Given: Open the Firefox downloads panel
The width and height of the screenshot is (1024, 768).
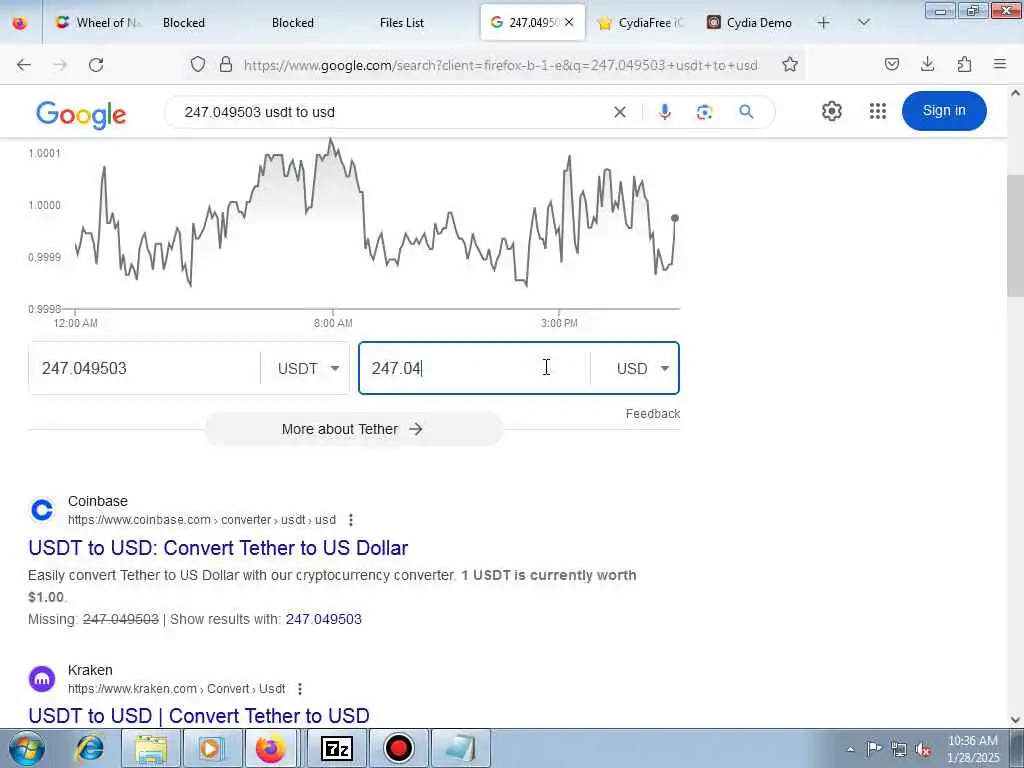Looking at the screenshot, I should pos(927,64).
